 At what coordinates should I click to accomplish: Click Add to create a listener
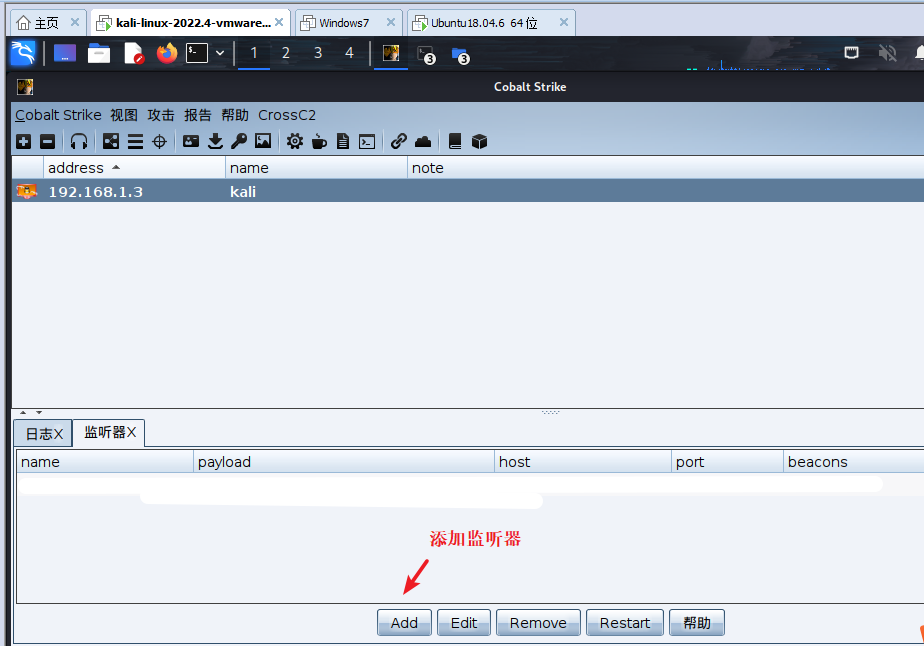(404, 622)
